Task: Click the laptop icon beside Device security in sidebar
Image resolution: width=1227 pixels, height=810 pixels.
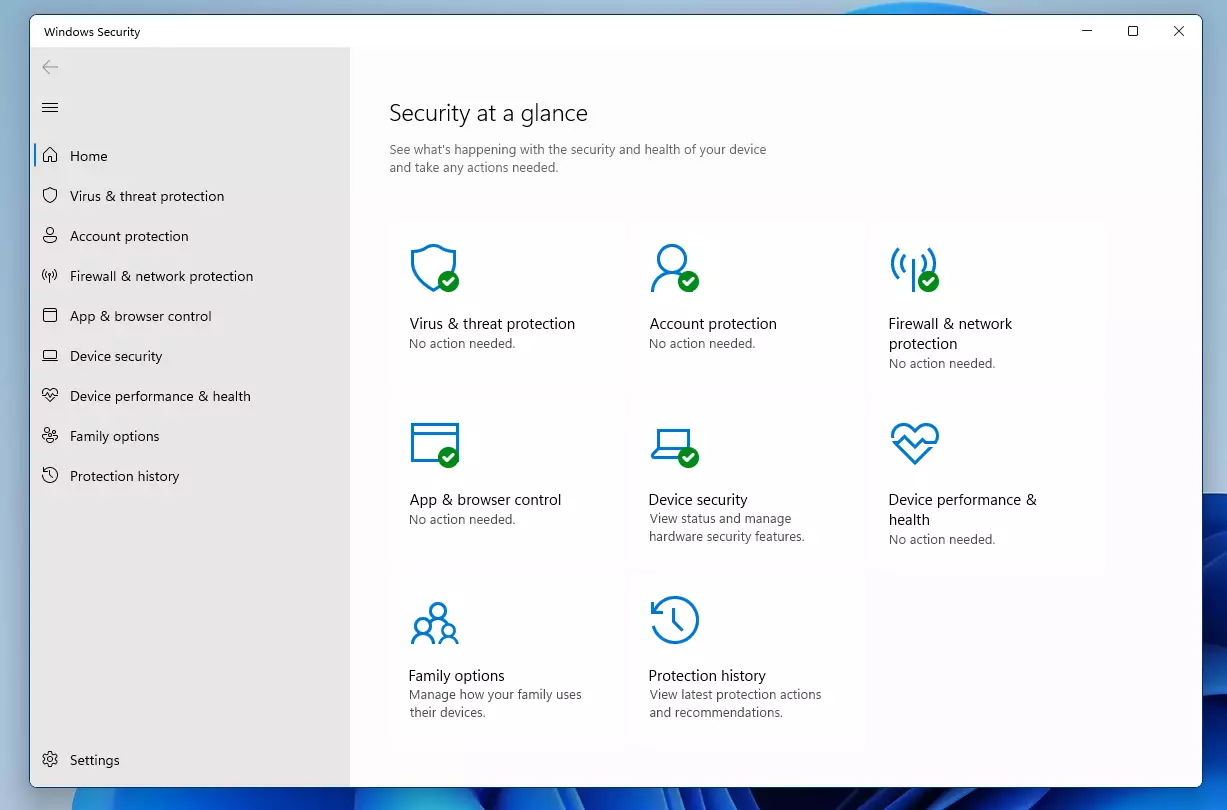Action: click(50, 356)
